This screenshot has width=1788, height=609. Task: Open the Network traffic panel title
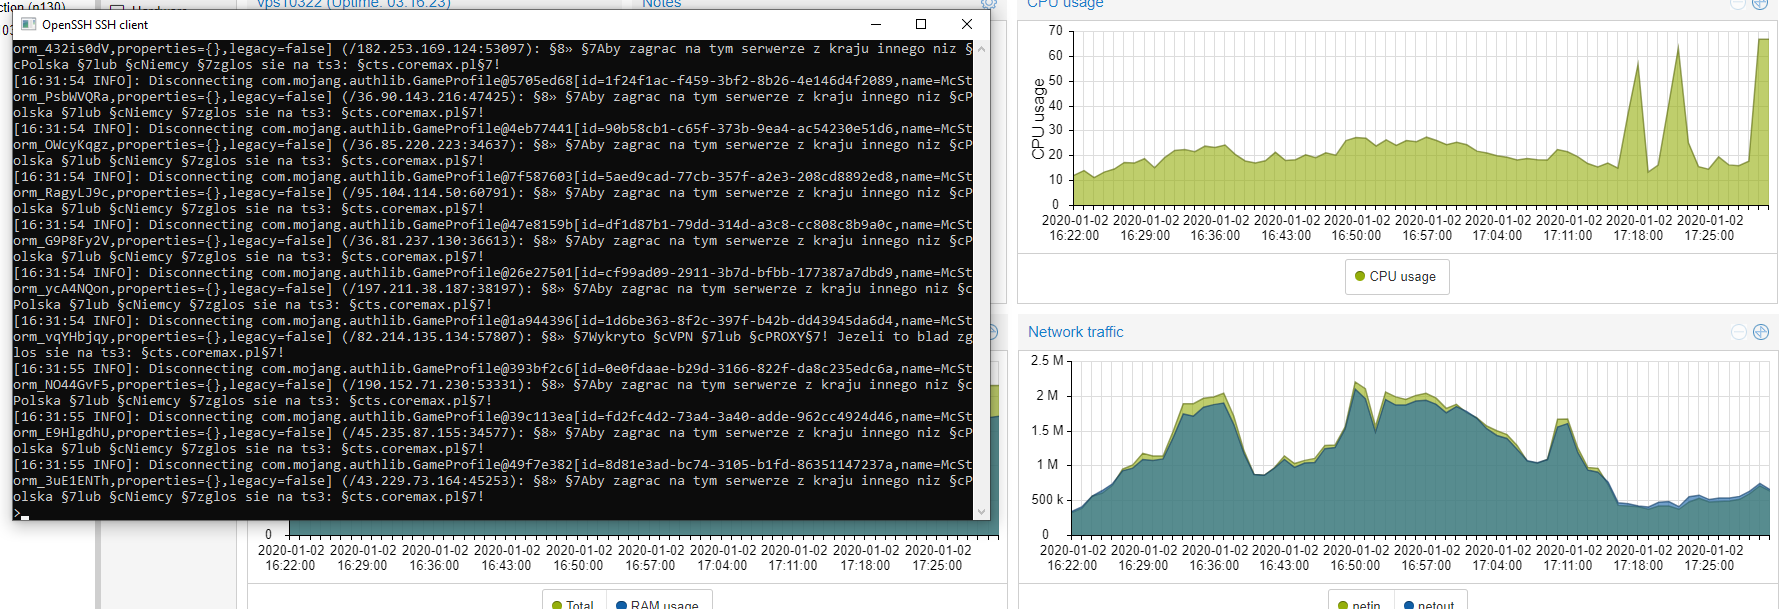(x=1075, y=332)
